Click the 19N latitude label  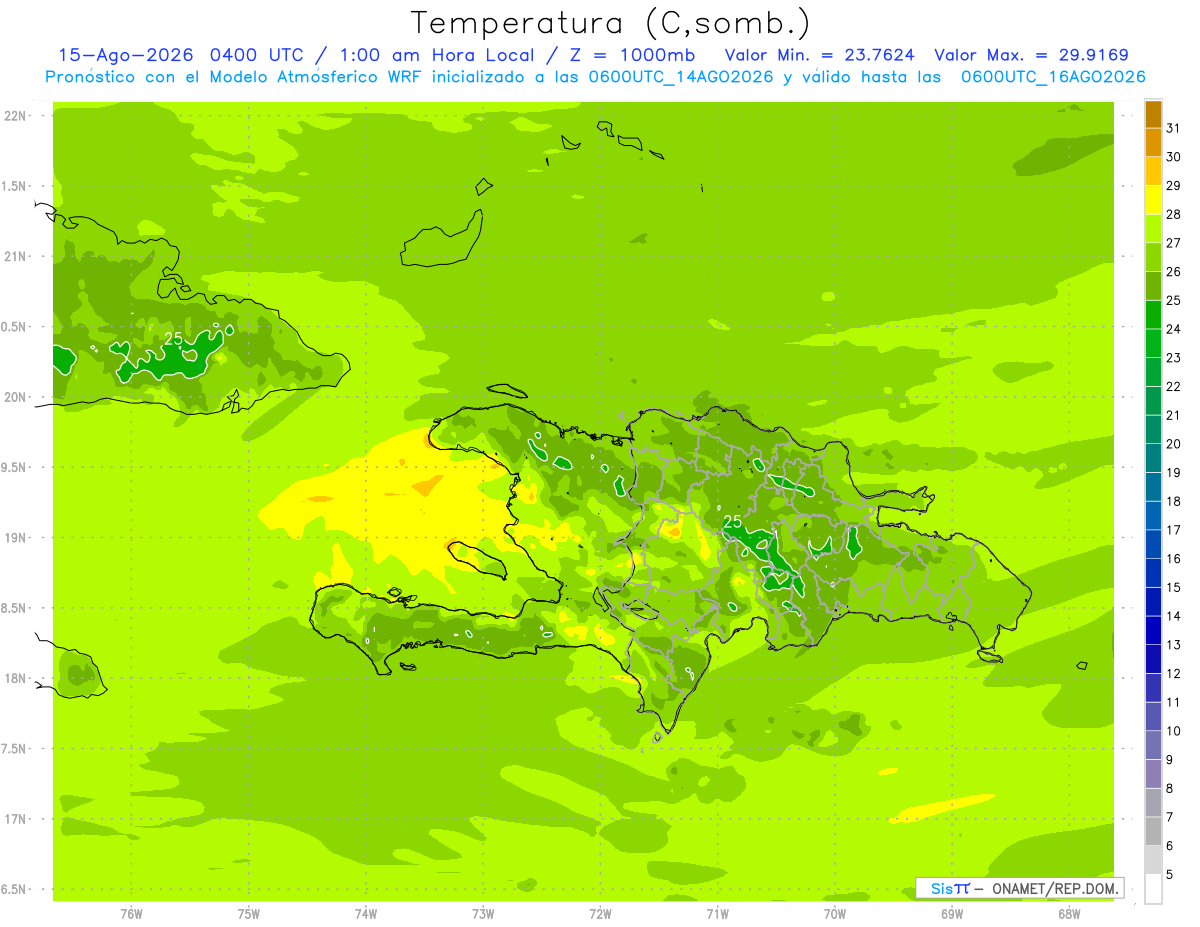click(16, 538)
